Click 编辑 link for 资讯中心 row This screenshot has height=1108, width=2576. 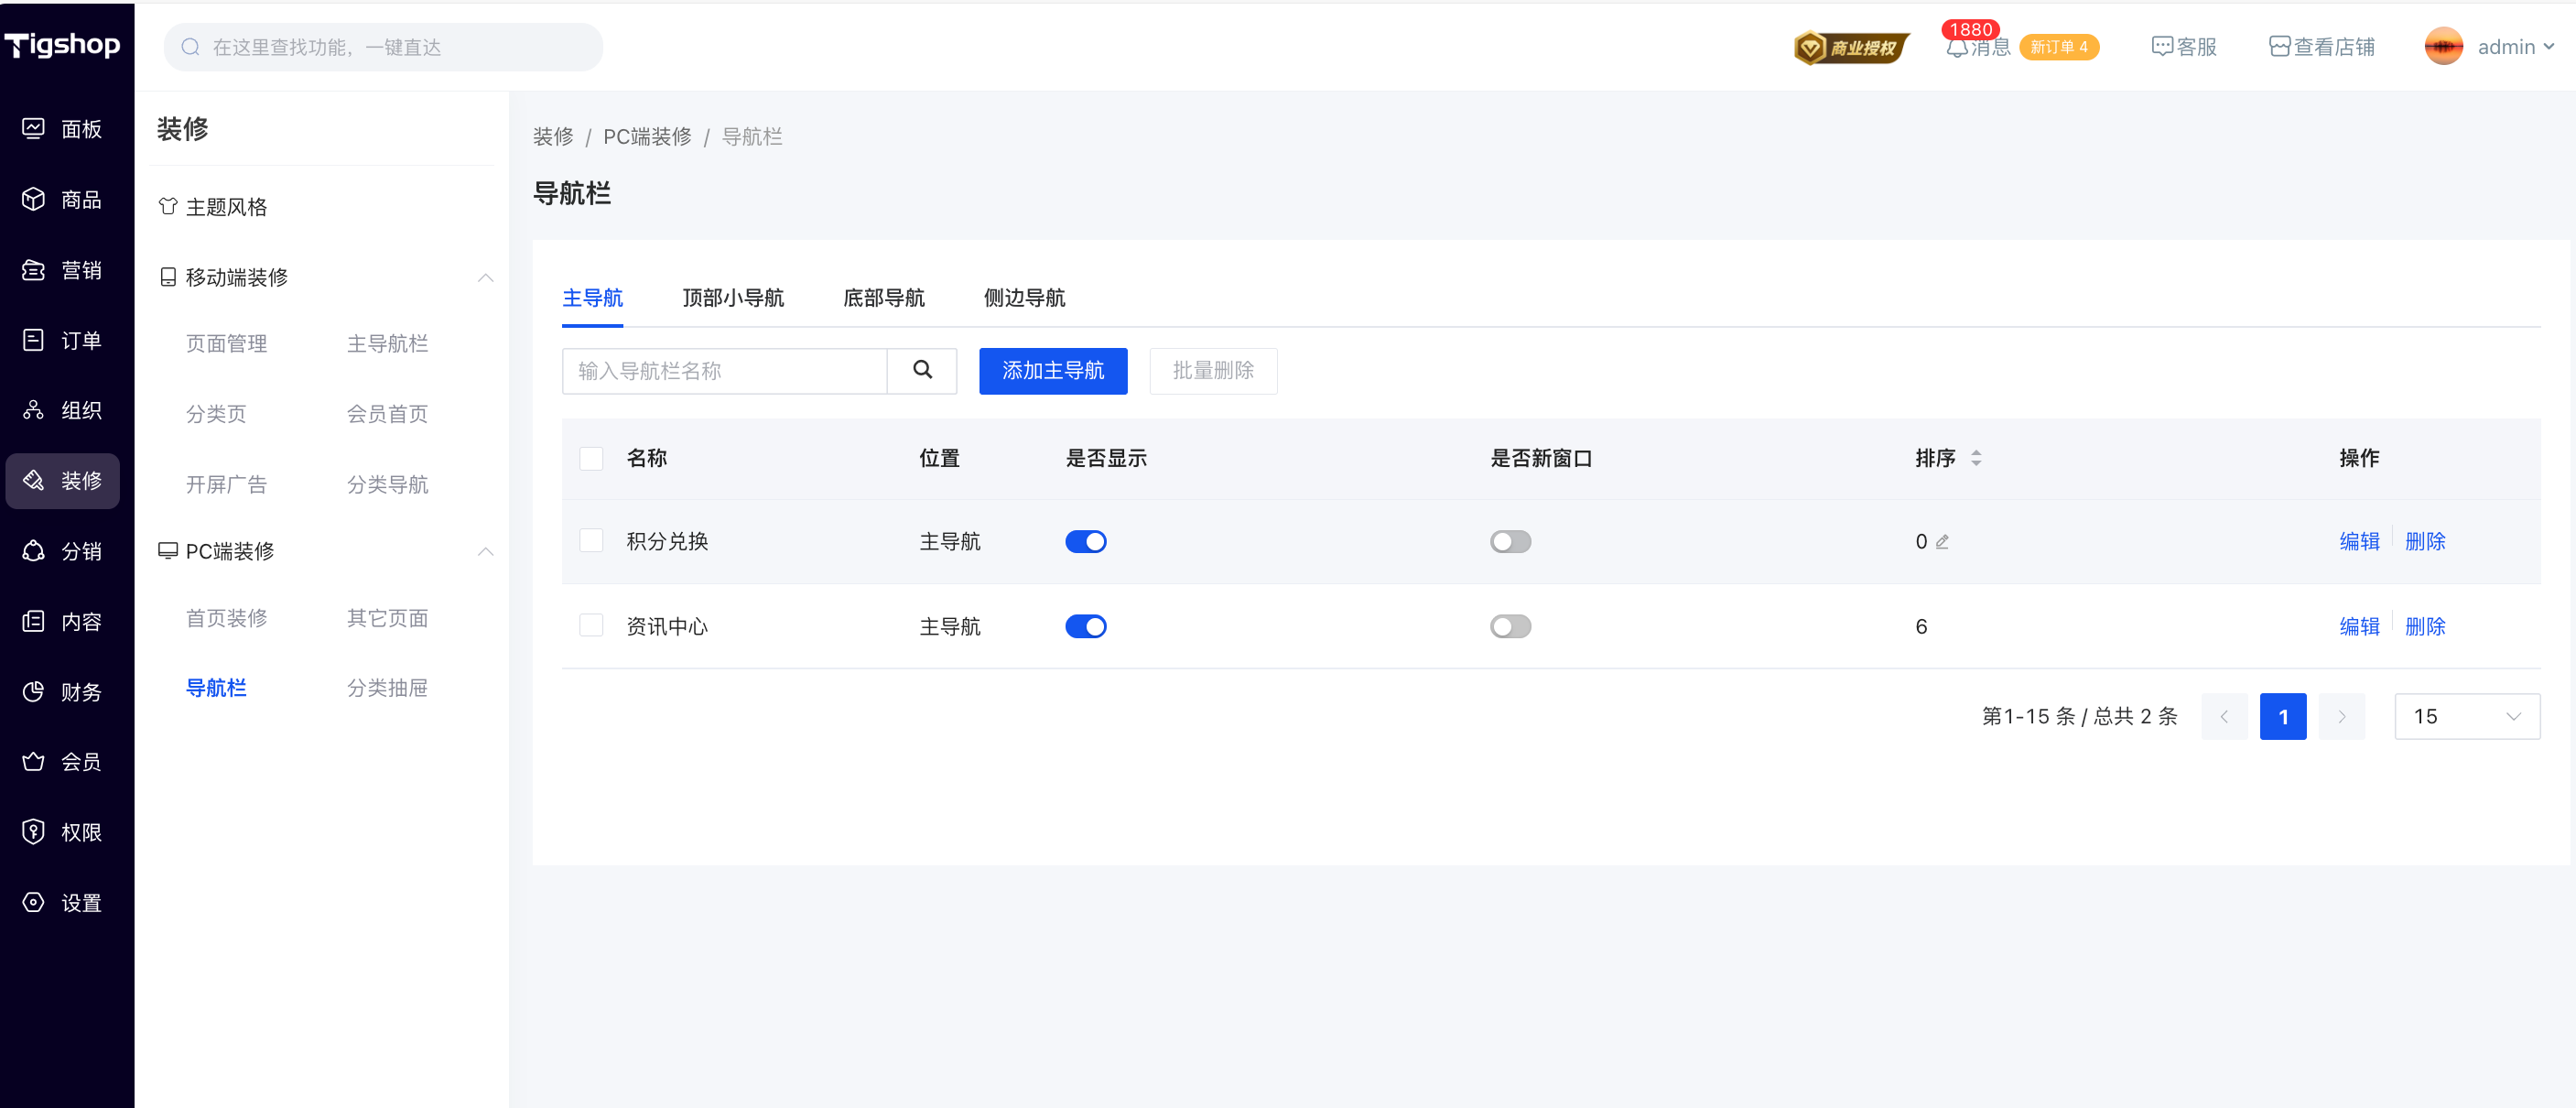2358,627
